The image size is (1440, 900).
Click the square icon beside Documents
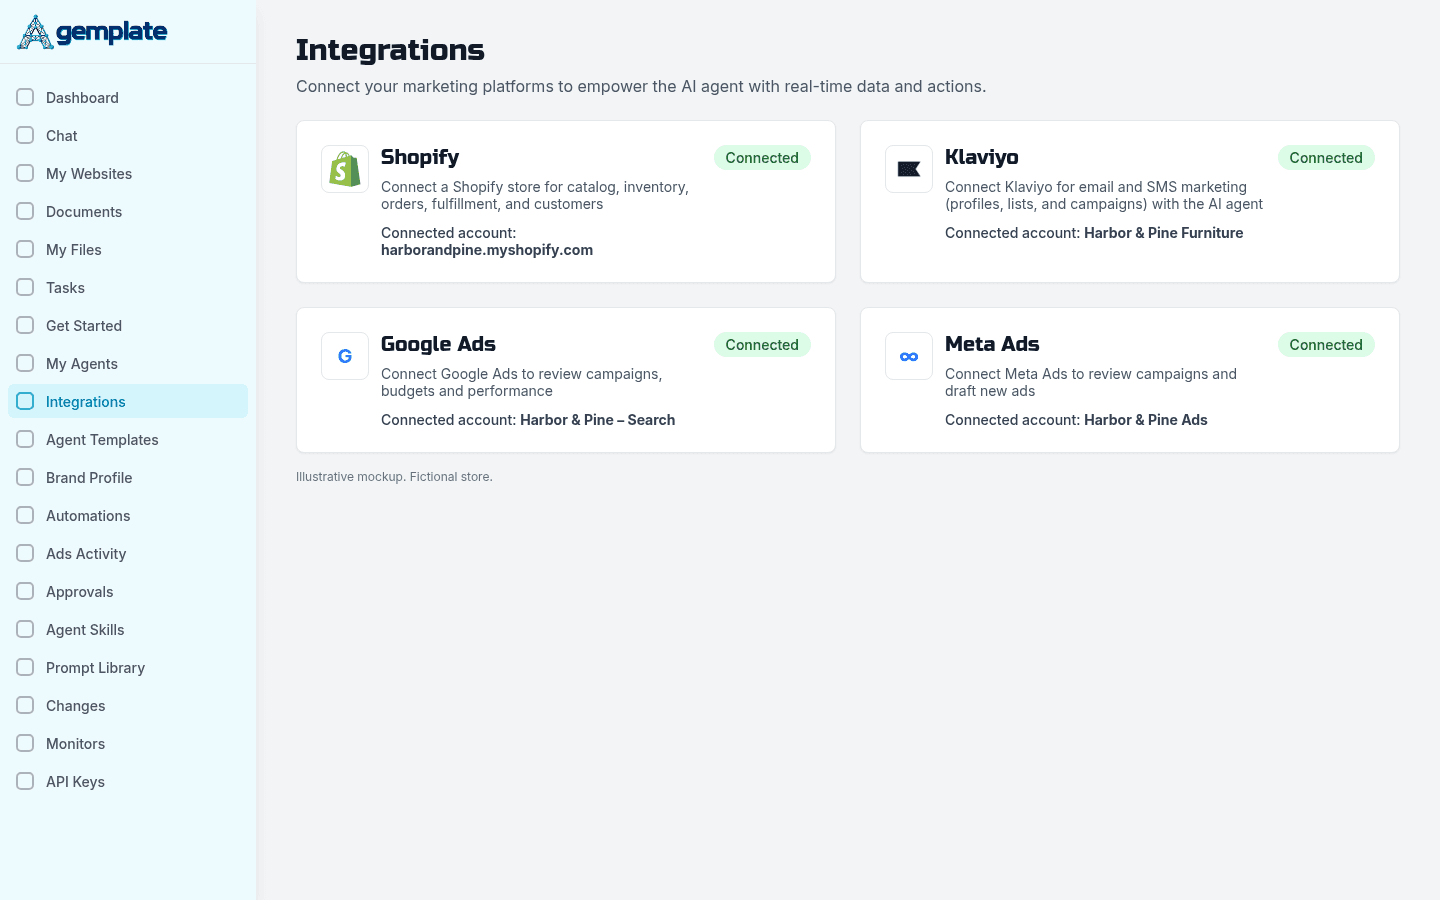click(25, 211)
